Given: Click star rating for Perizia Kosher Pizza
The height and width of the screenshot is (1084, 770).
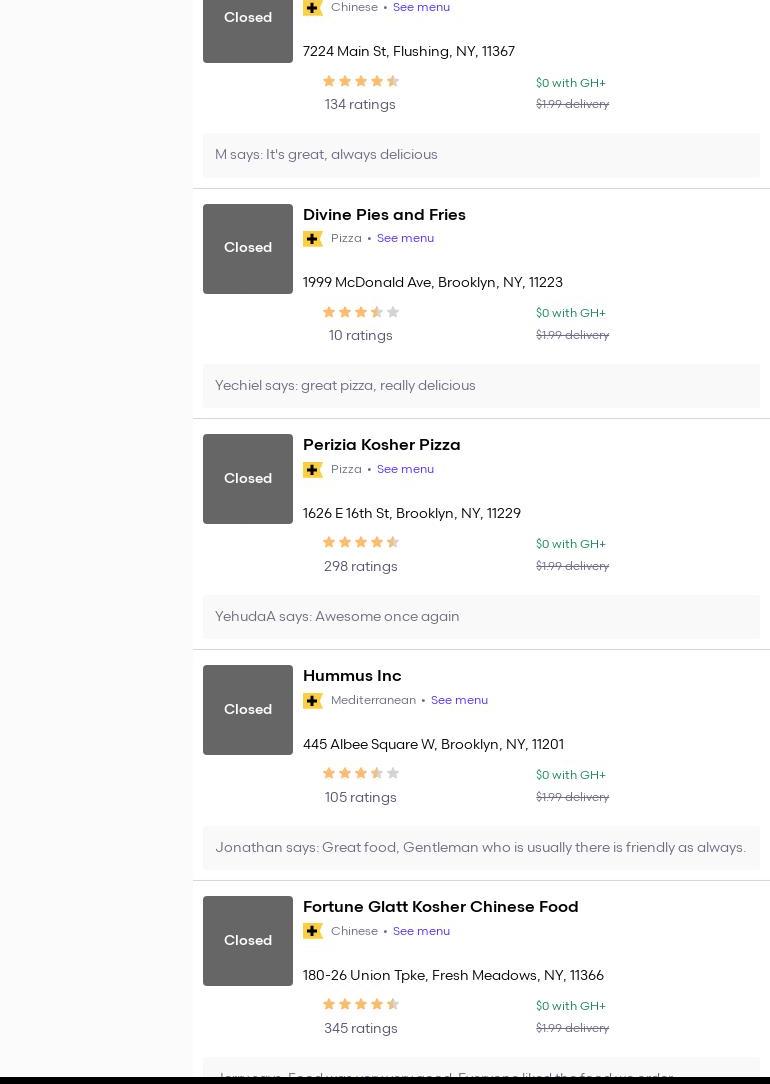Looking at the screenshot, I should [x=360, y=543].
